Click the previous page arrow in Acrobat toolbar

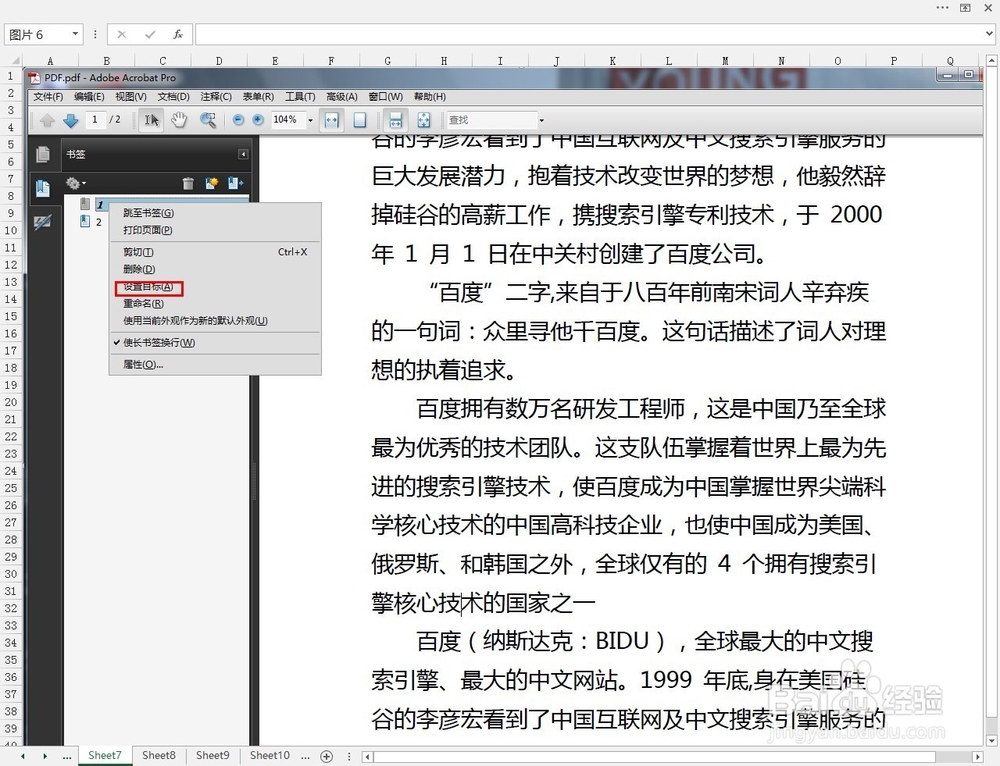[47, 120]
